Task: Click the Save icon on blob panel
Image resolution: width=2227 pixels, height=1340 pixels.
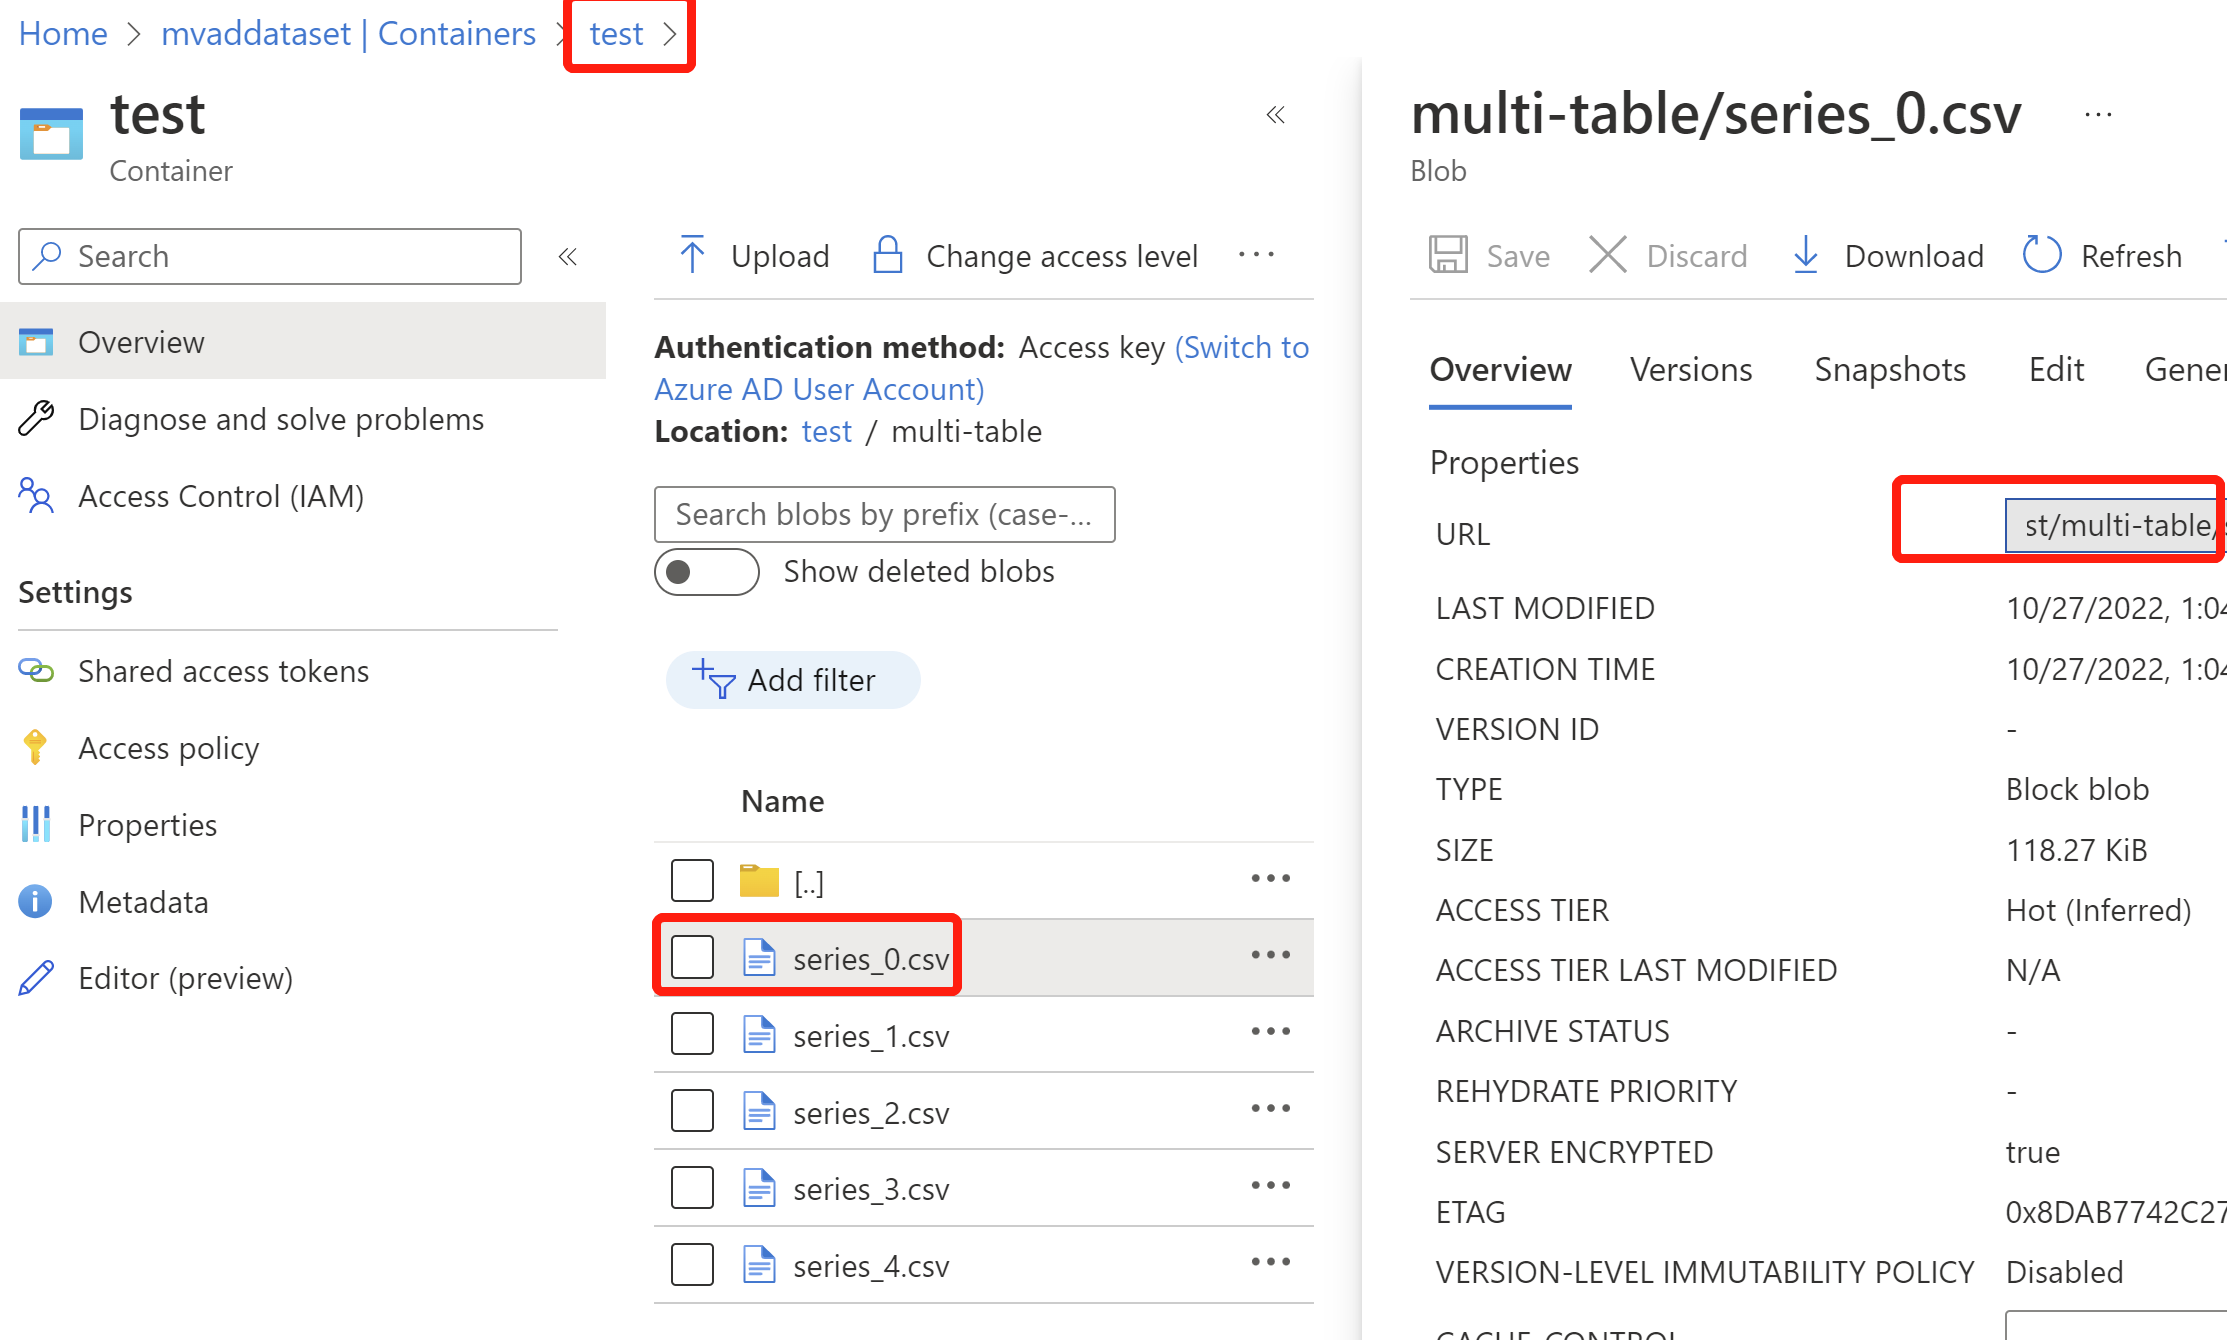Action: [x=1449, y=256]
